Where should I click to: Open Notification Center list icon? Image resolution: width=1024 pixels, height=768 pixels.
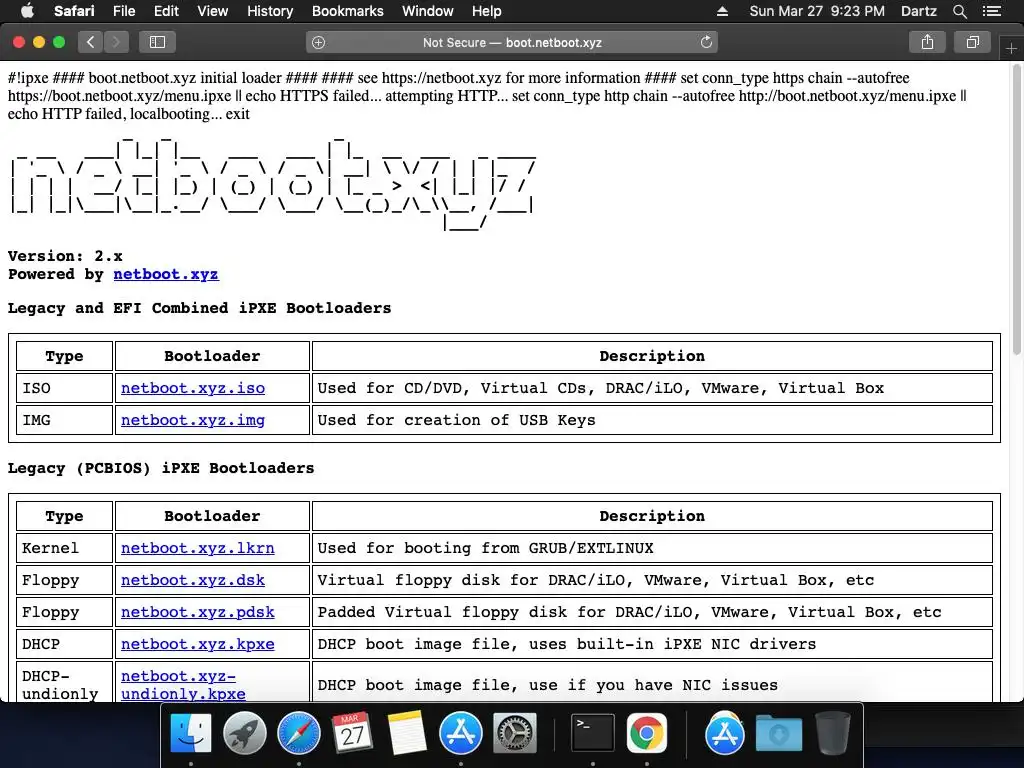[992, 11]
